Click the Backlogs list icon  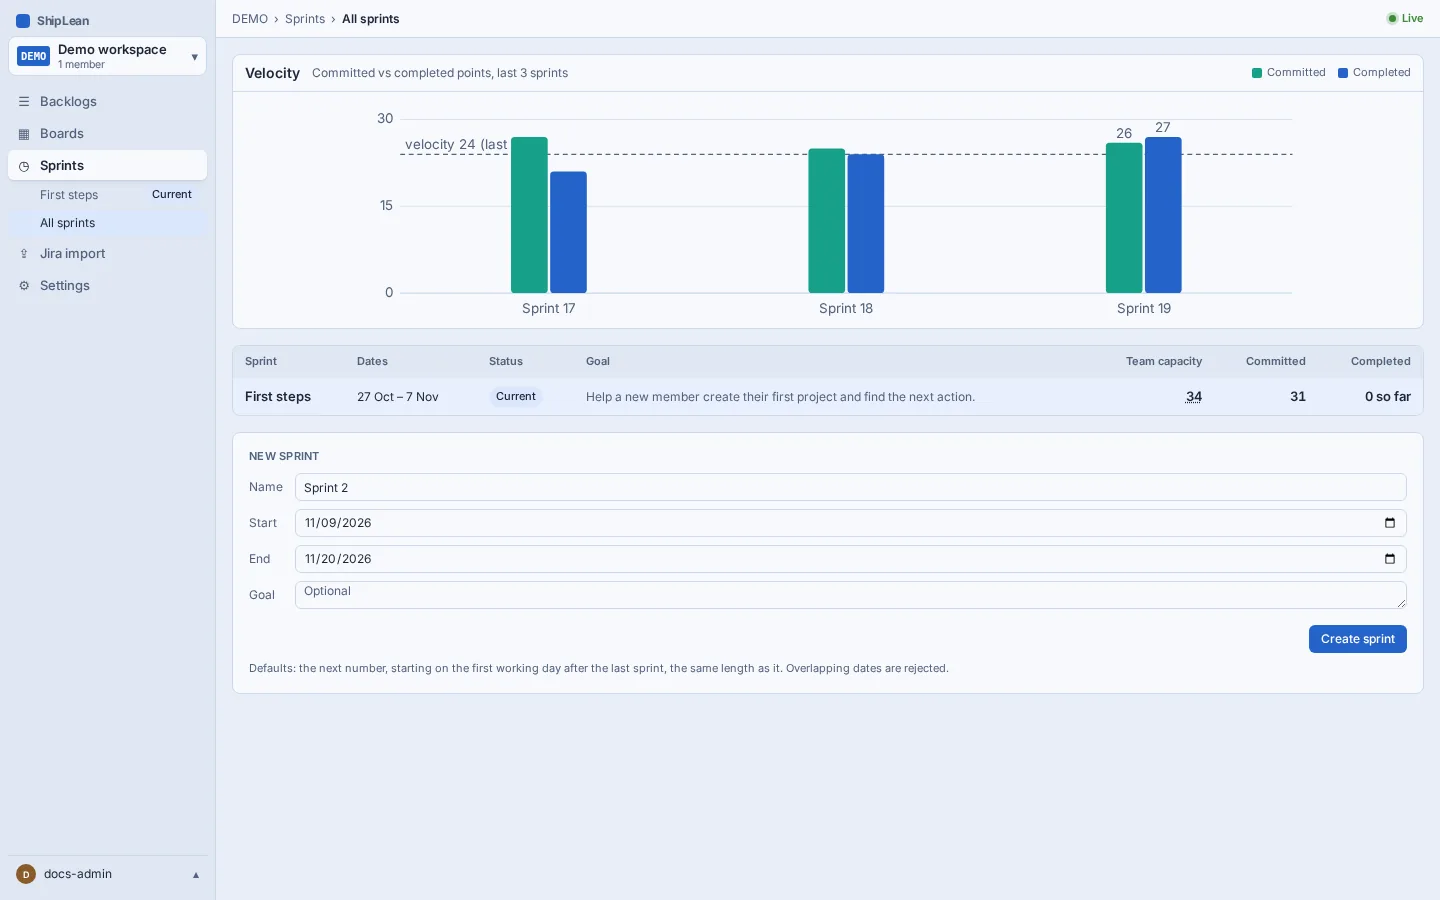click(x=24, y=102)
